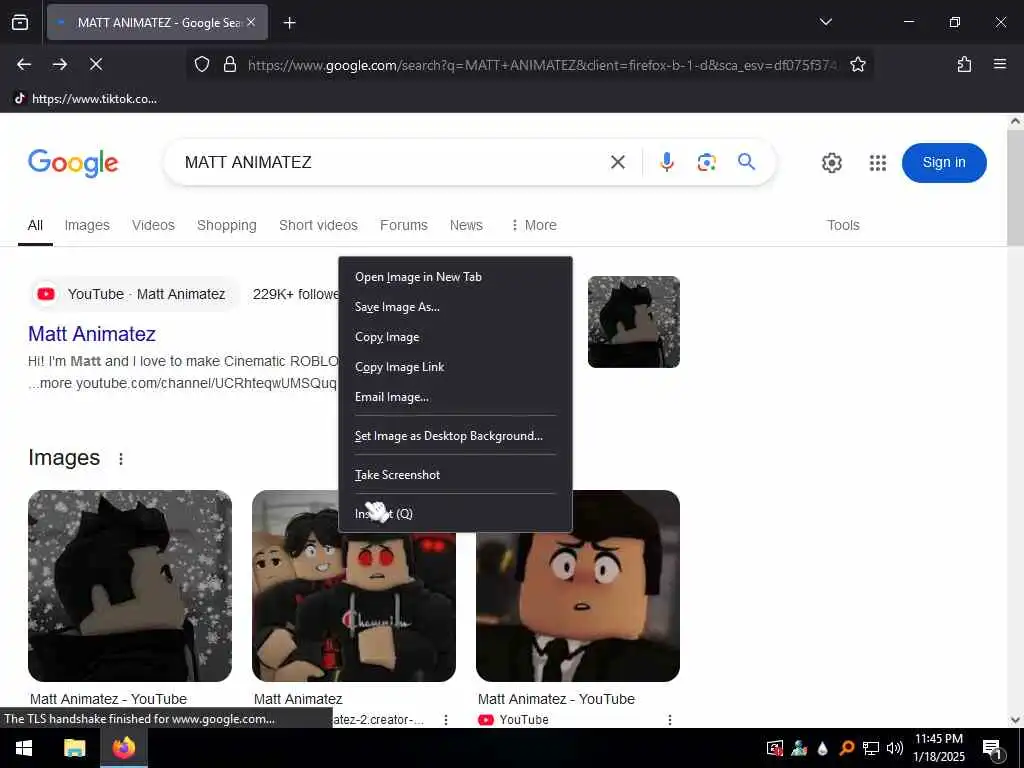Open network icon in system tray
The height and width of the screenshot is (768, 1024).
(871, 748)
